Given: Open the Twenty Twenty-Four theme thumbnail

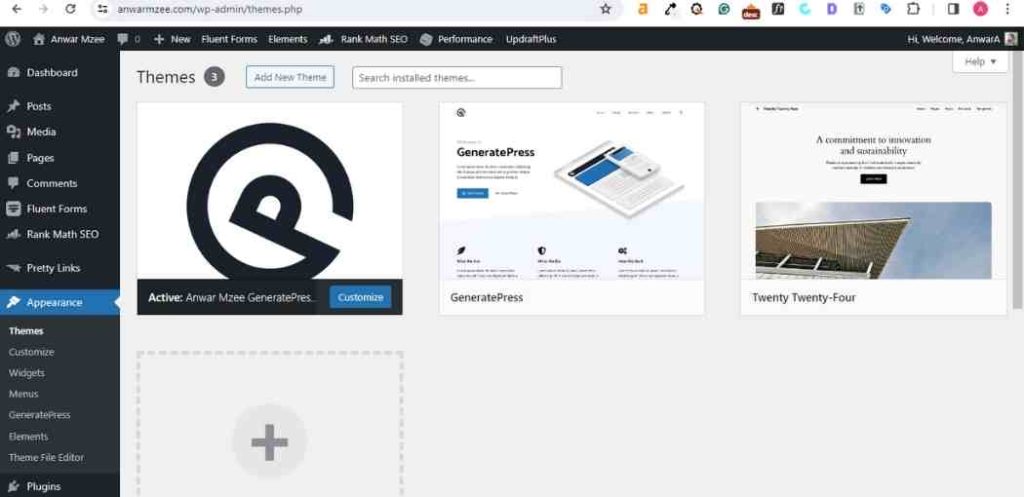Looking at the screenshot, I should tap(874, 191).
